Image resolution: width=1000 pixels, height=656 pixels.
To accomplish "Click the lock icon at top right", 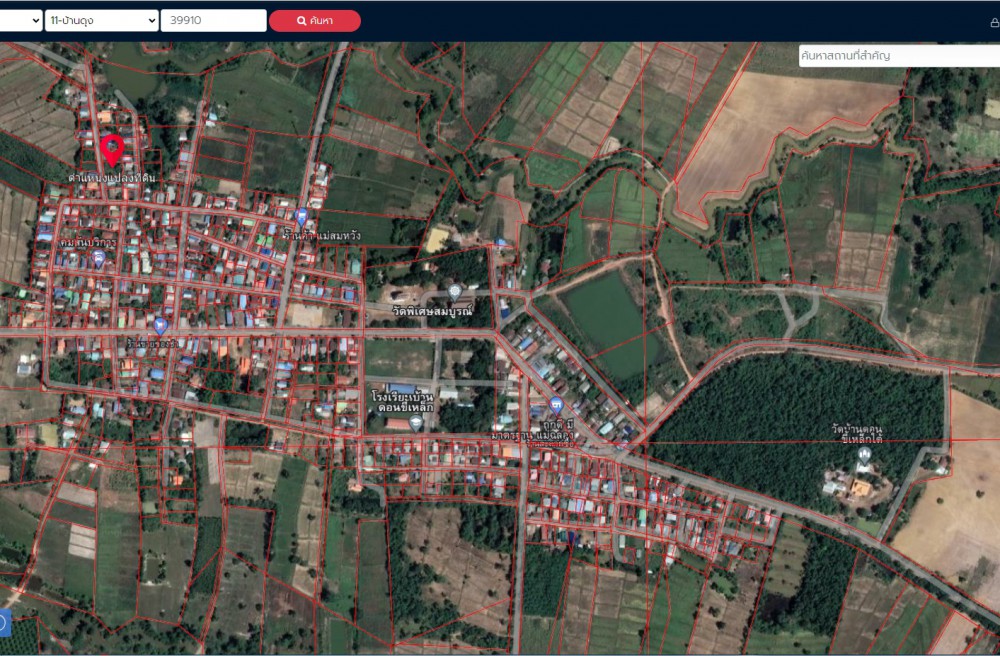I will pyautogui.click(x=993, y=22).
